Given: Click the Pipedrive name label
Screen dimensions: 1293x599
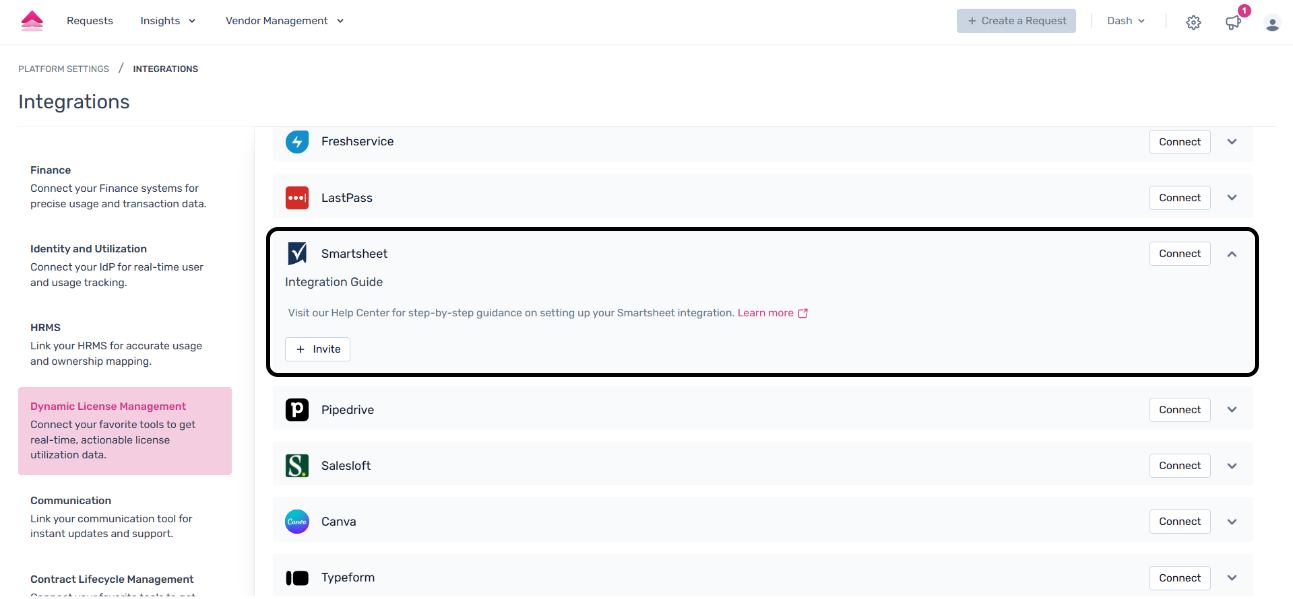Looking at the screenshot, I should [347, 410].
